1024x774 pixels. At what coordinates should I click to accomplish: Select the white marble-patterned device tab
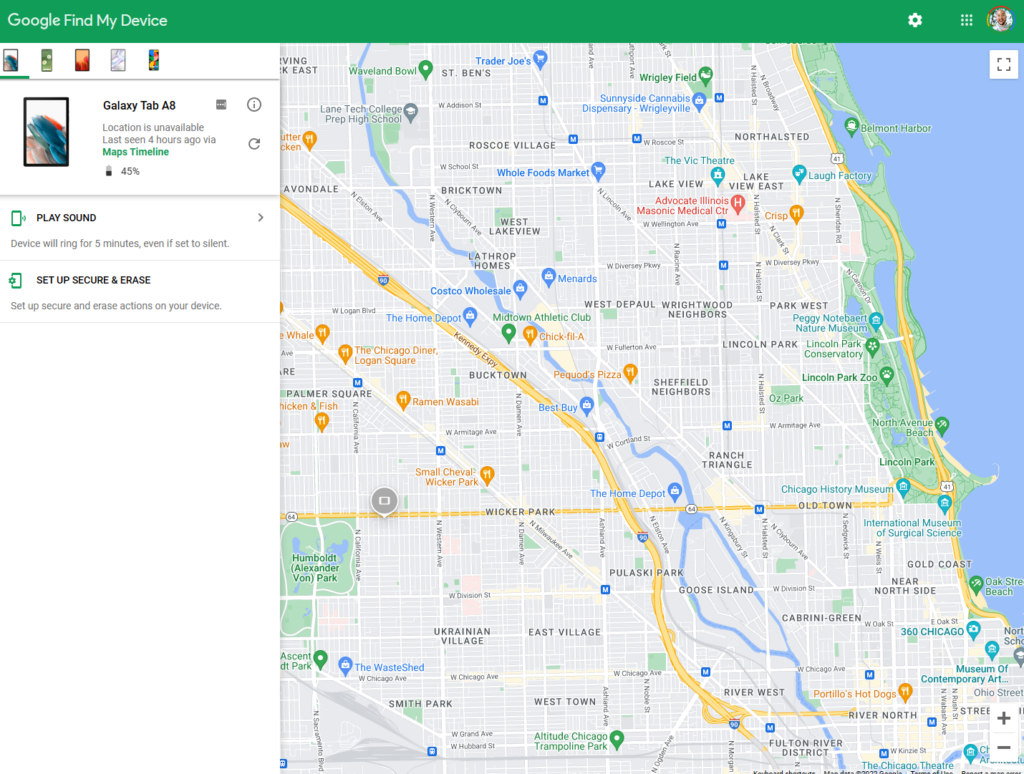coord(118,60)
